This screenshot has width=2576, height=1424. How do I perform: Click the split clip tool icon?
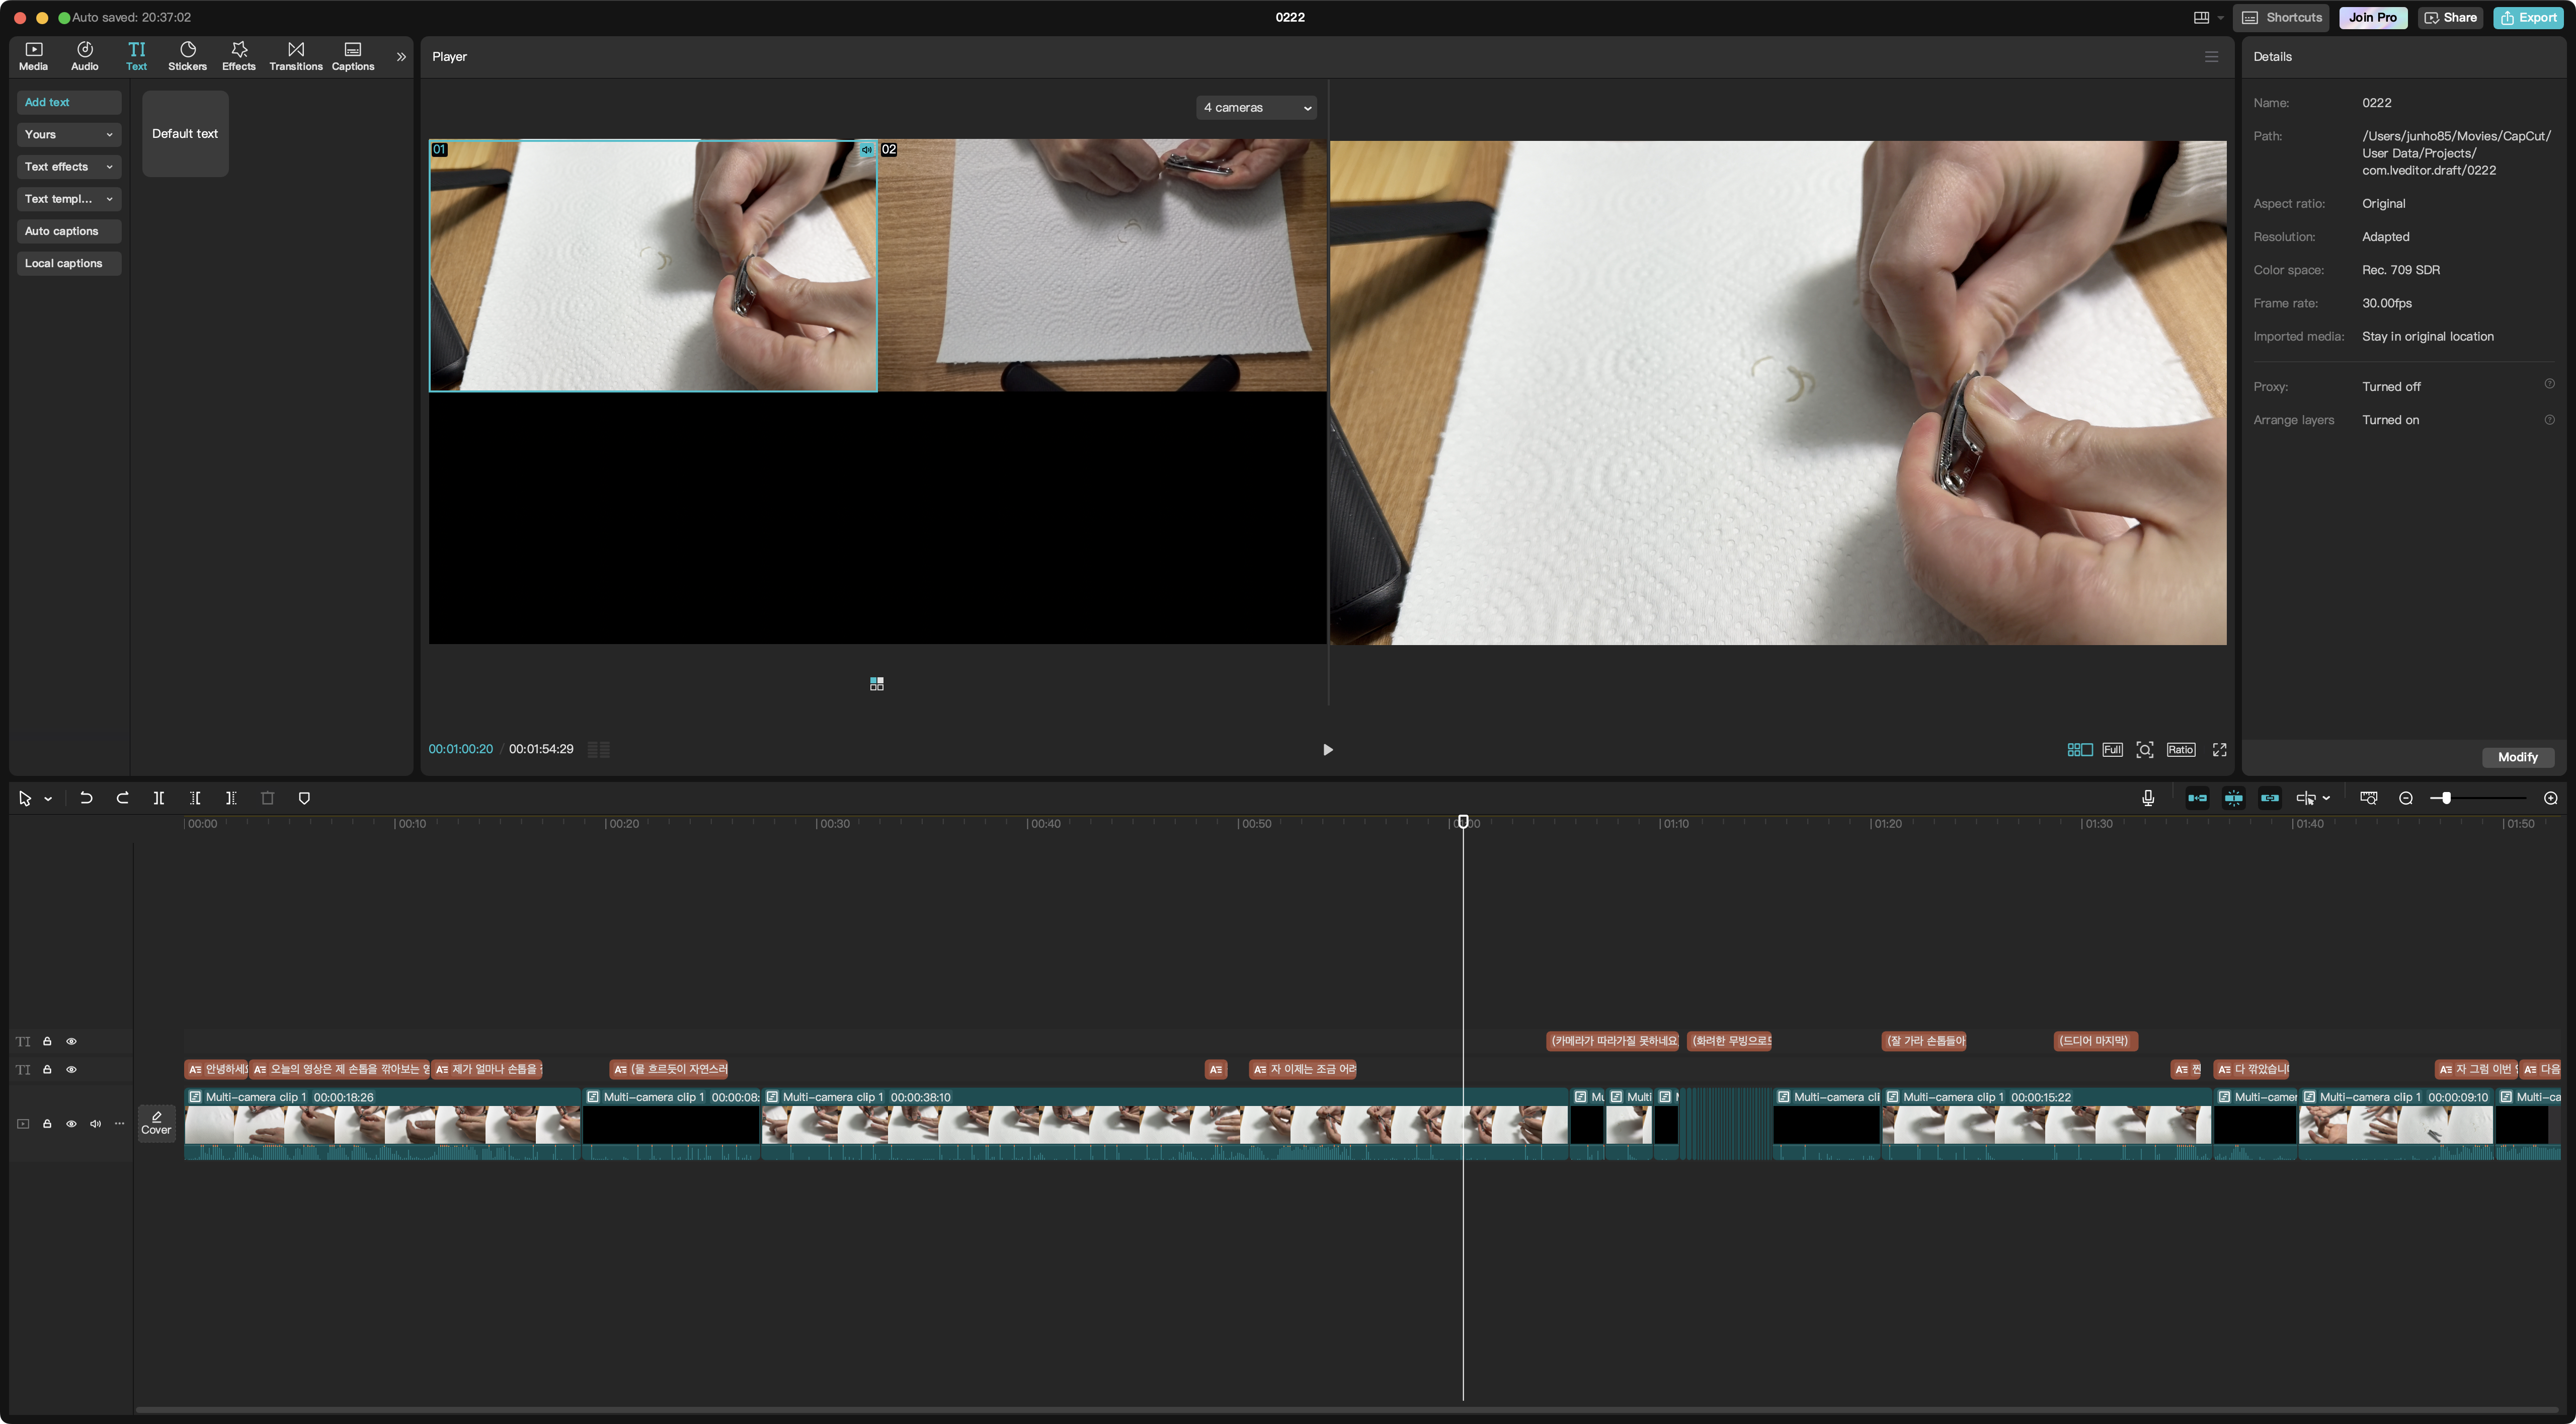(159, 798)
